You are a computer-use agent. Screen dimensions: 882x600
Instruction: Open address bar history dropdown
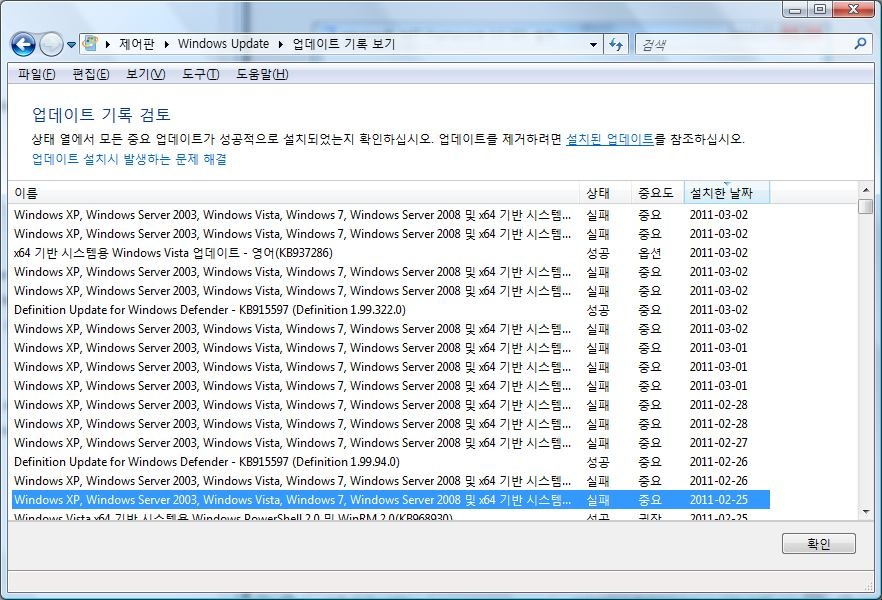tap(593, 44)
